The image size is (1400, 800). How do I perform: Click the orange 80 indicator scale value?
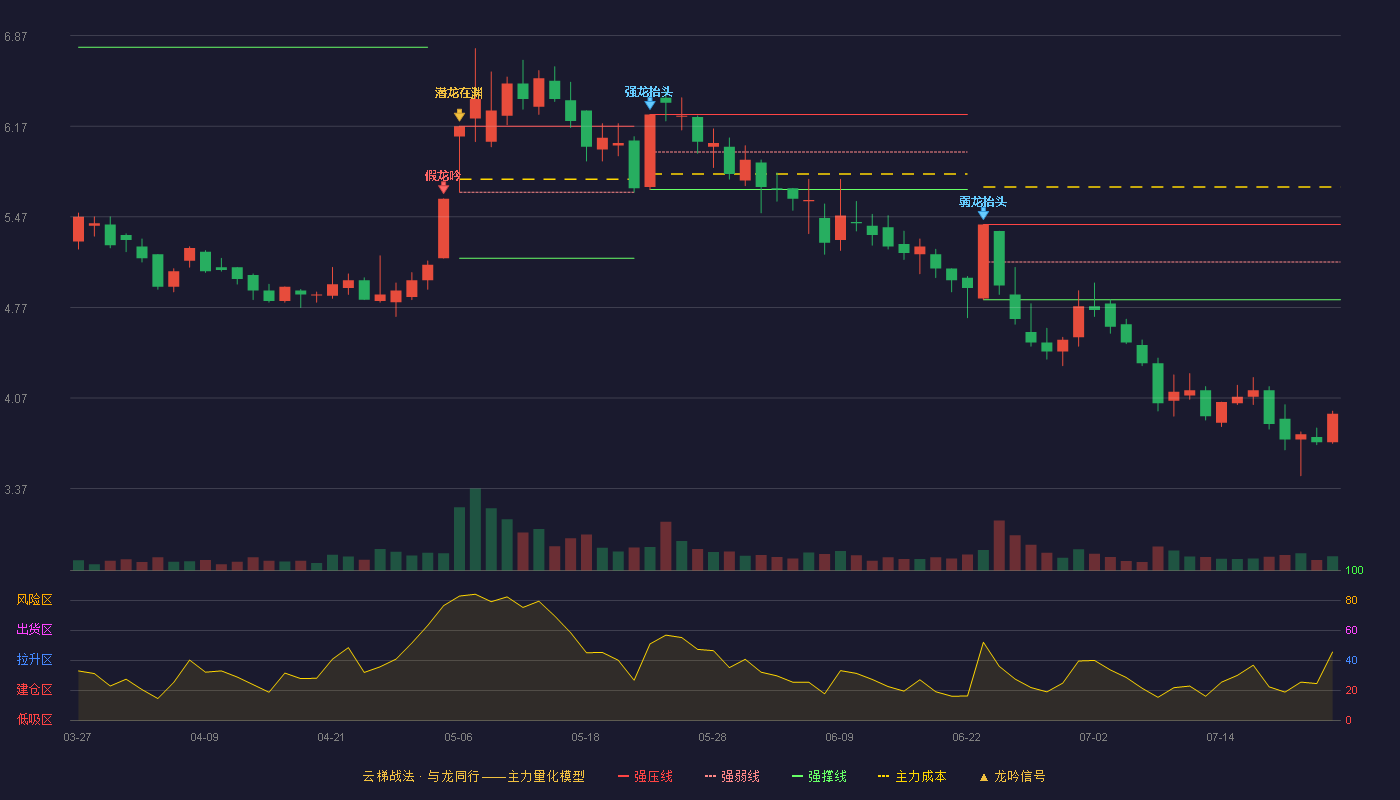pos(1351,601)
